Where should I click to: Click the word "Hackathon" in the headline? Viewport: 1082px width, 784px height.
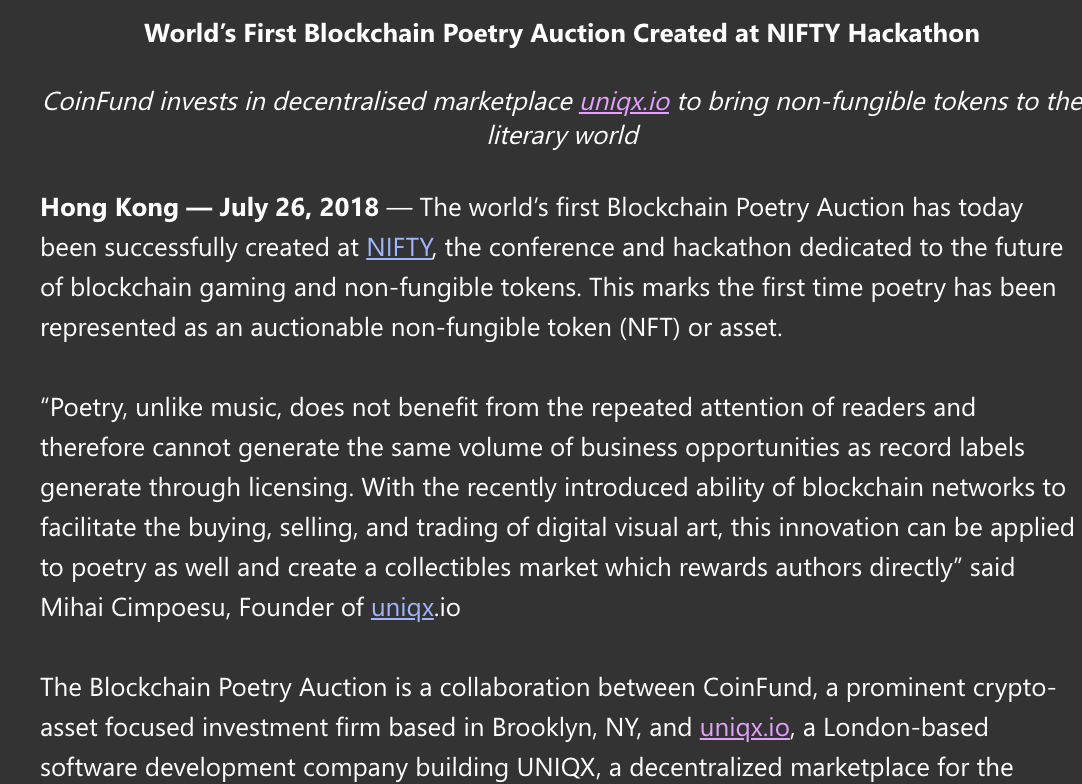click(913, 34)
